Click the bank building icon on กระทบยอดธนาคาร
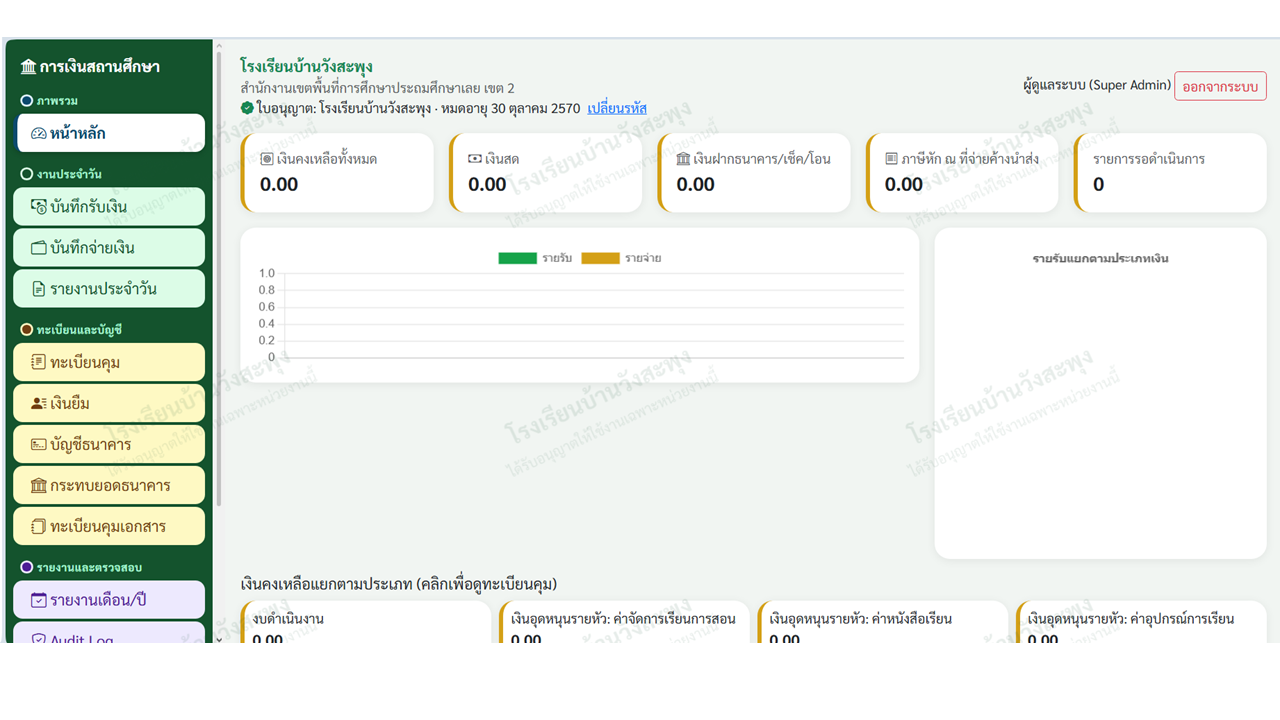1280x720 pixels. click(38, 485)
